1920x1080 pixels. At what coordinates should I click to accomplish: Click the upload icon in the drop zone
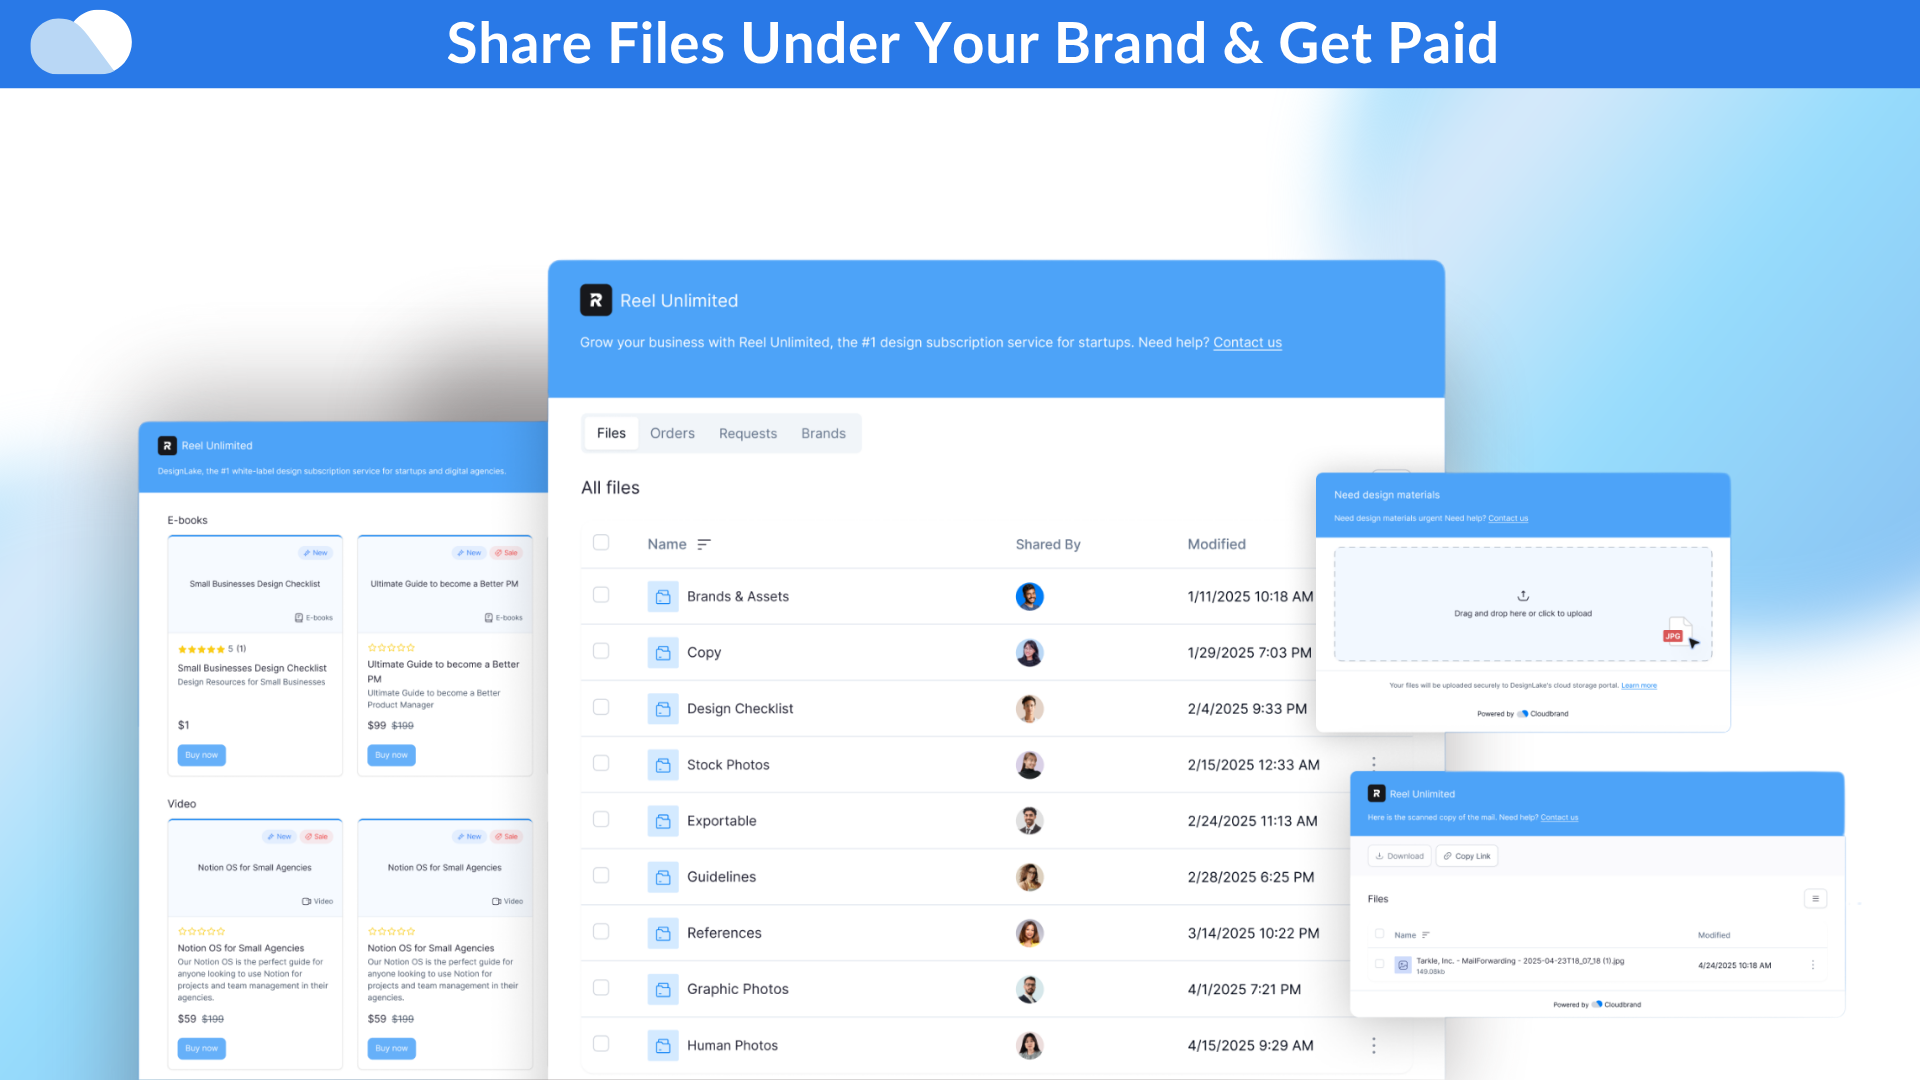coord(1523,595)
